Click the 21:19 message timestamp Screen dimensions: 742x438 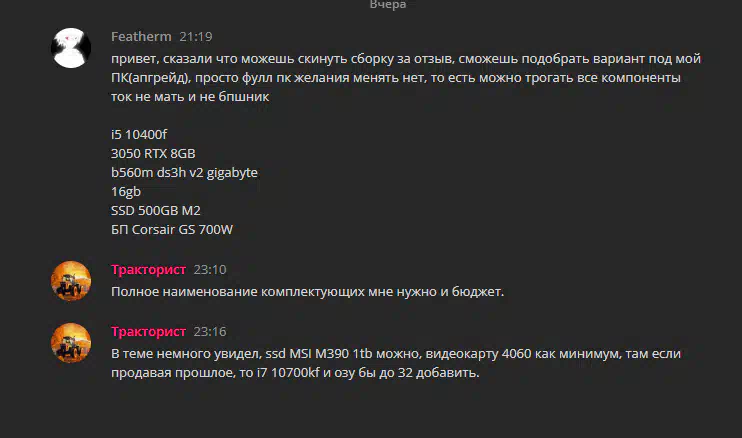tap(197, 37)
